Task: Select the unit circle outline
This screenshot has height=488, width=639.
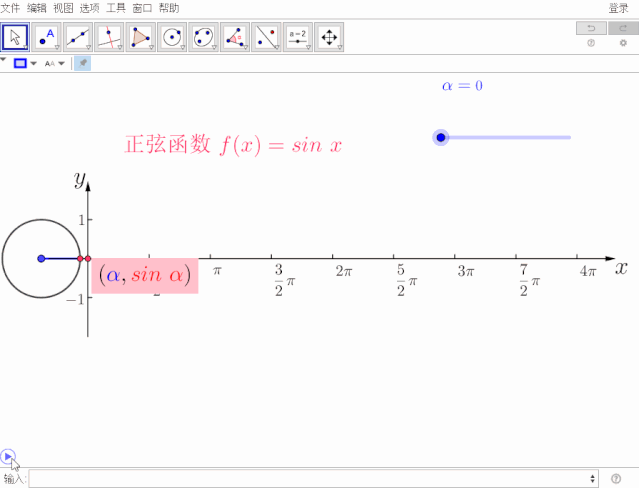Action: pyautogui.click(x=41, y=219)
